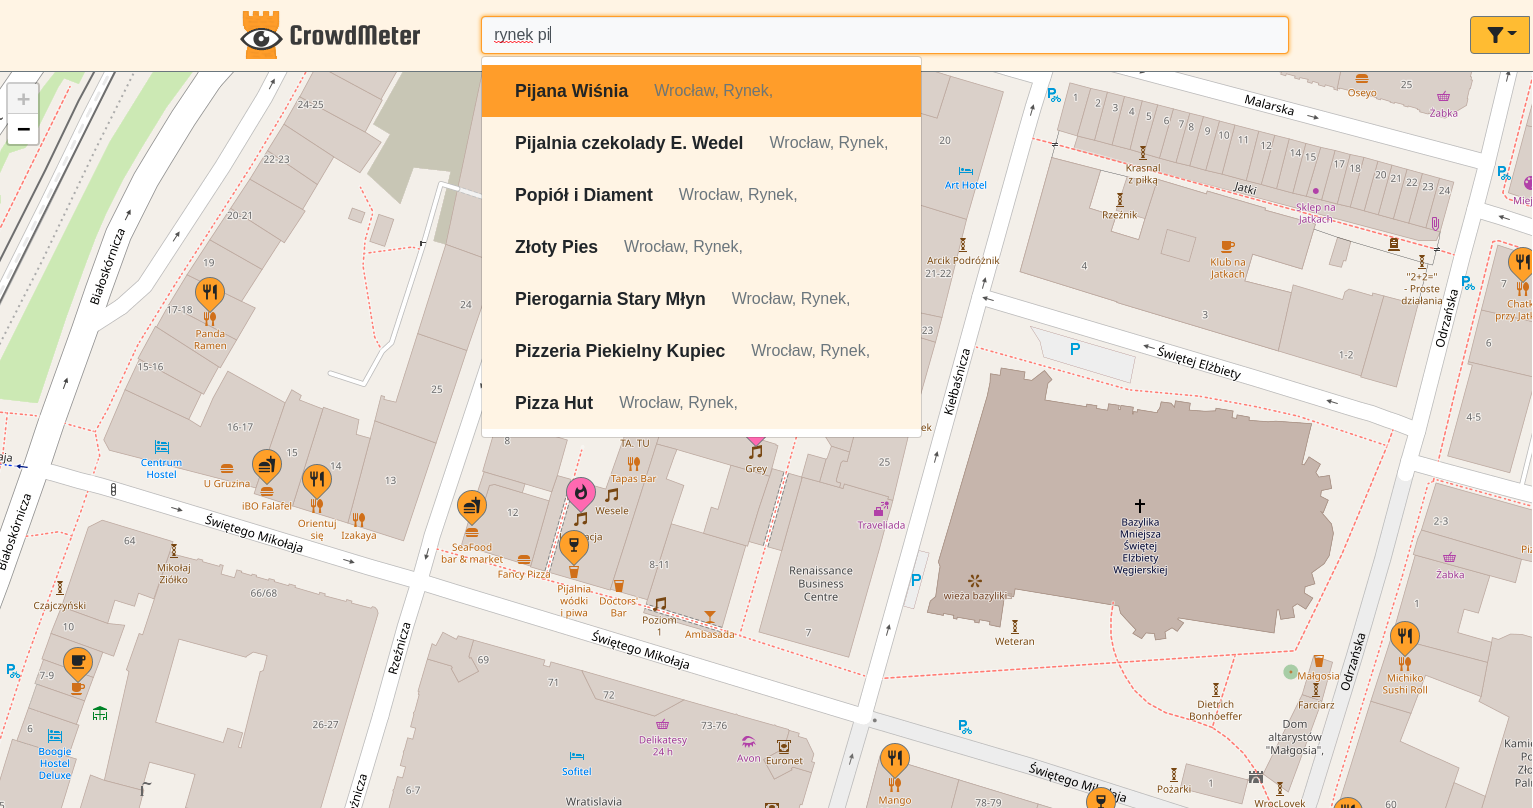Screen dimensions: 1533x808
Task: Open the filter dropdown button
Action: click(1500, 35)
